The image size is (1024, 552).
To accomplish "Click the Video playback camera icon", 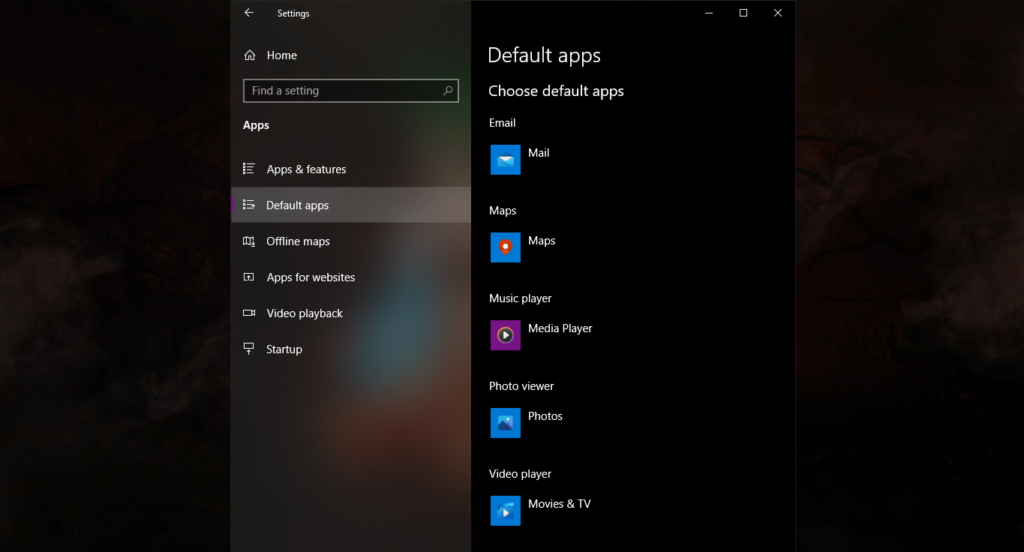I will pyautogui.click(x=249, y=313).
